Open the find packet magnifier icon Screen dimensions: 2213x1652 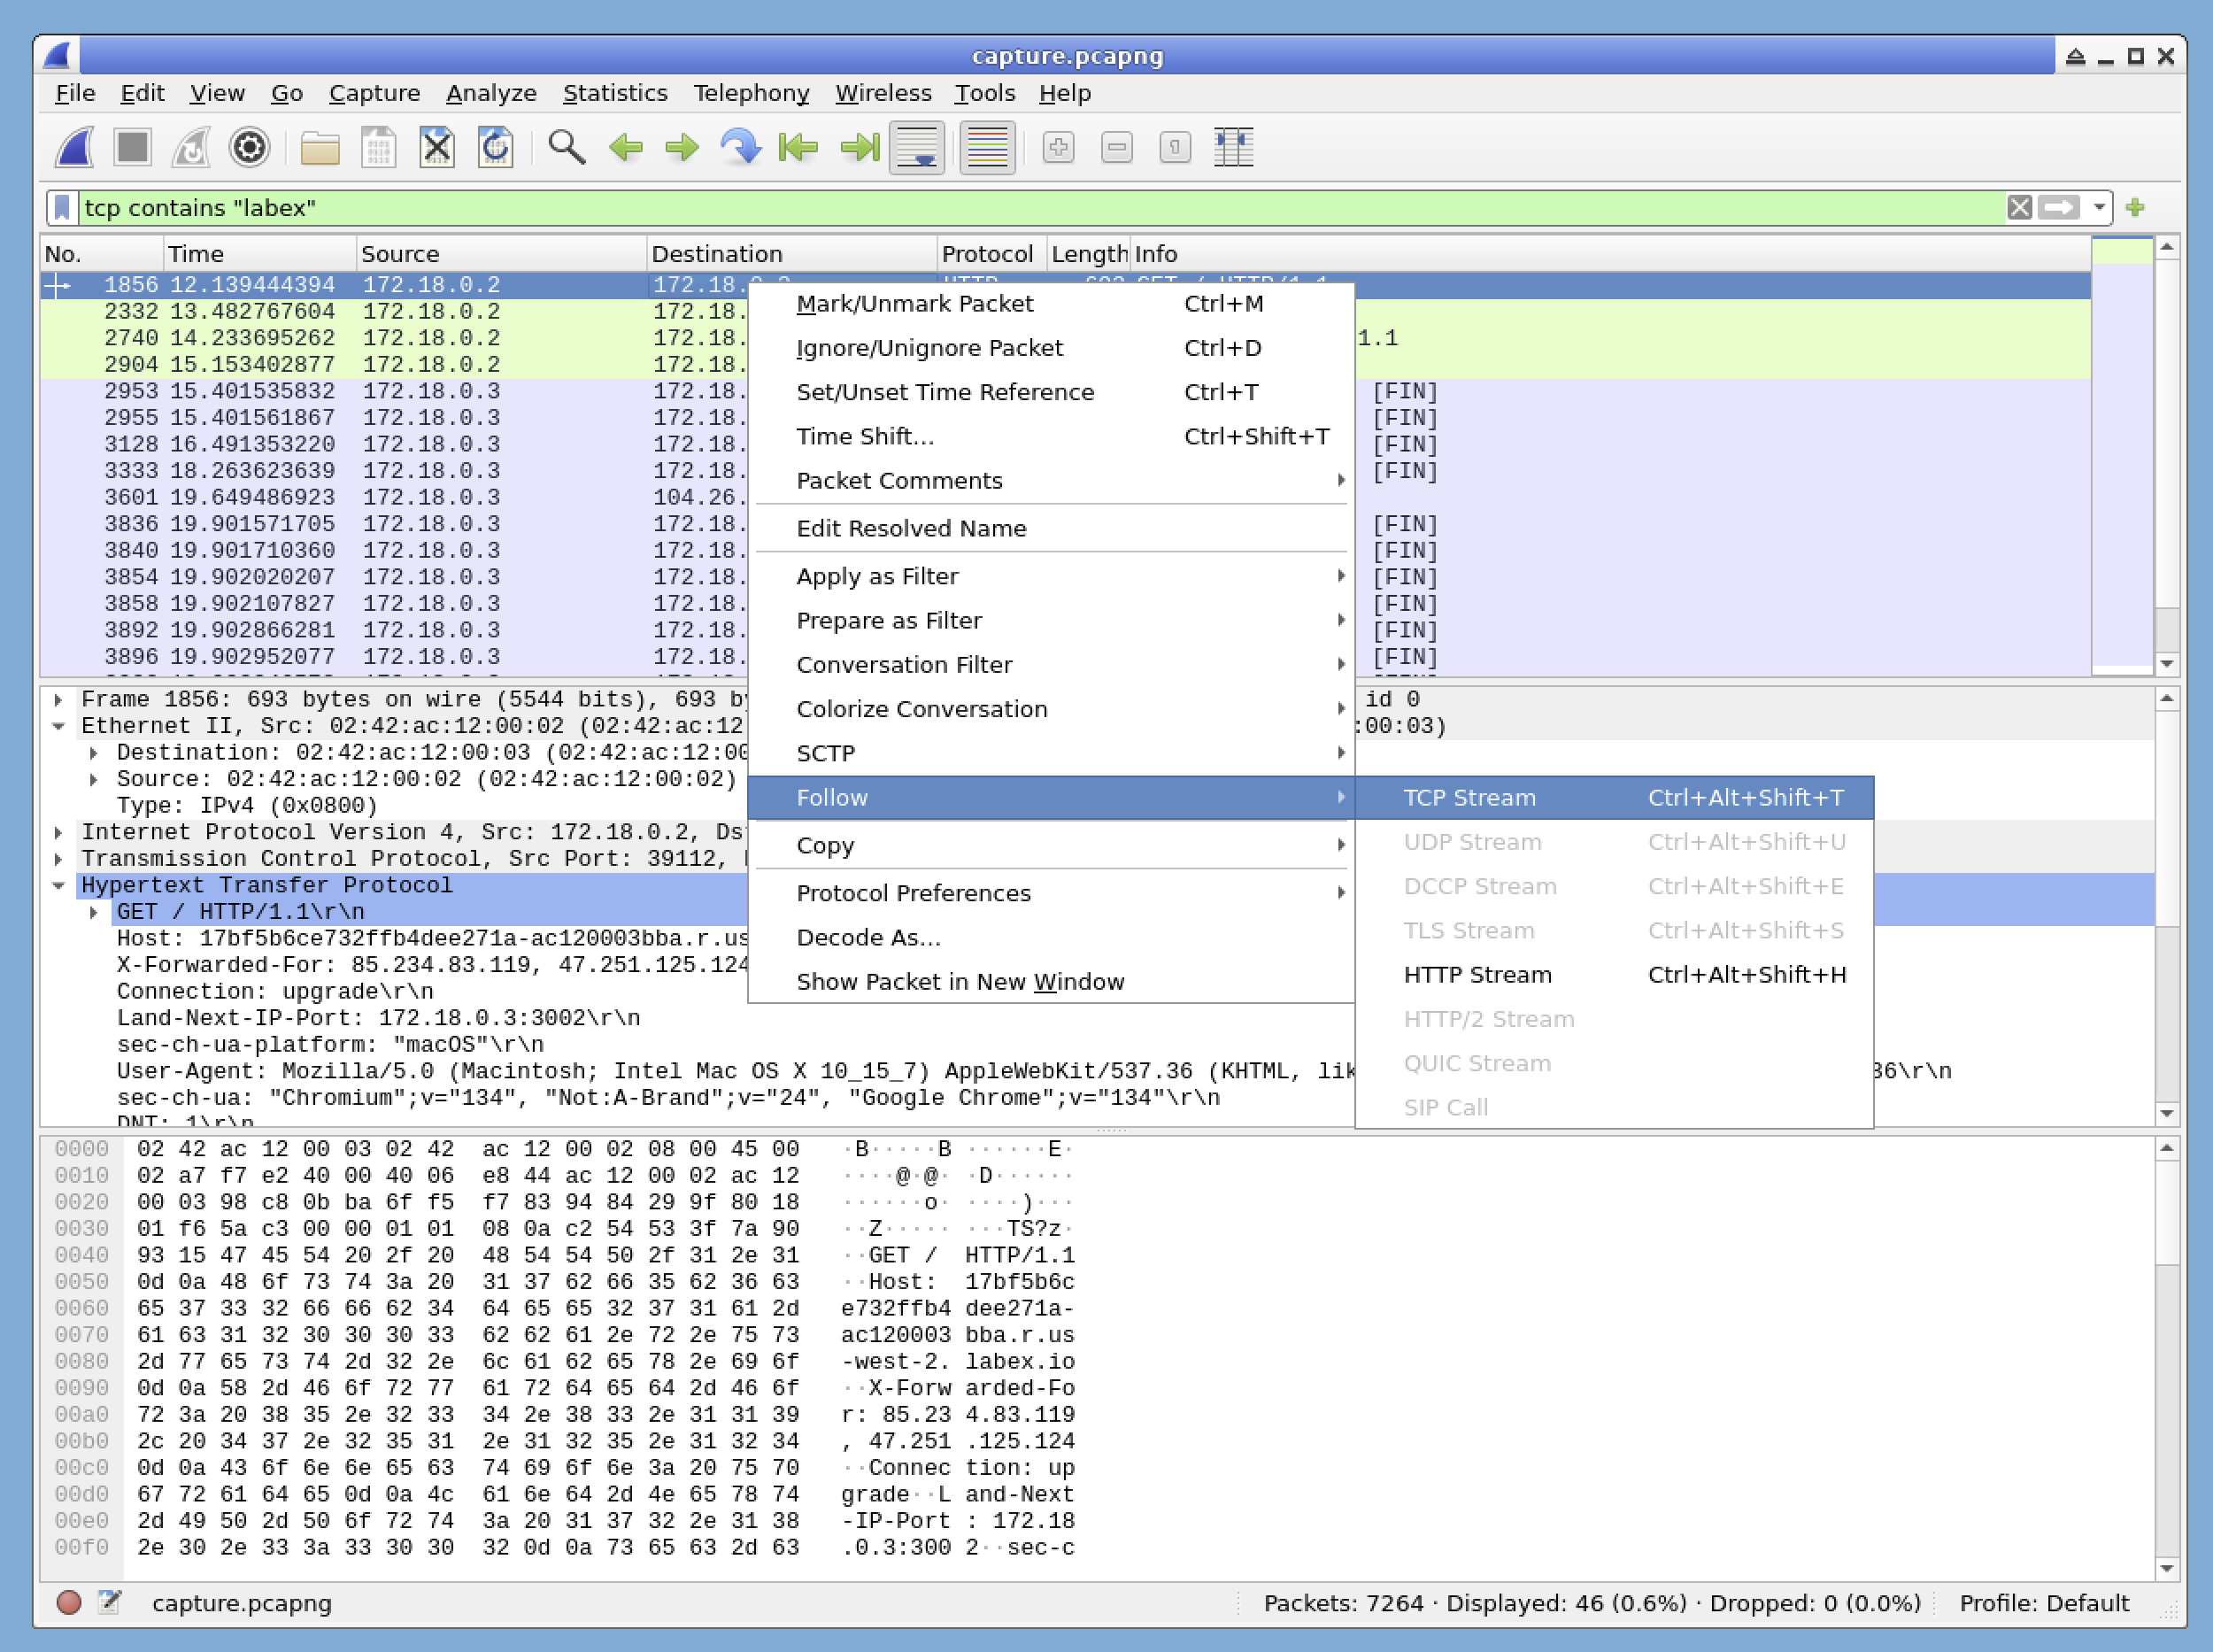(566, 147)
